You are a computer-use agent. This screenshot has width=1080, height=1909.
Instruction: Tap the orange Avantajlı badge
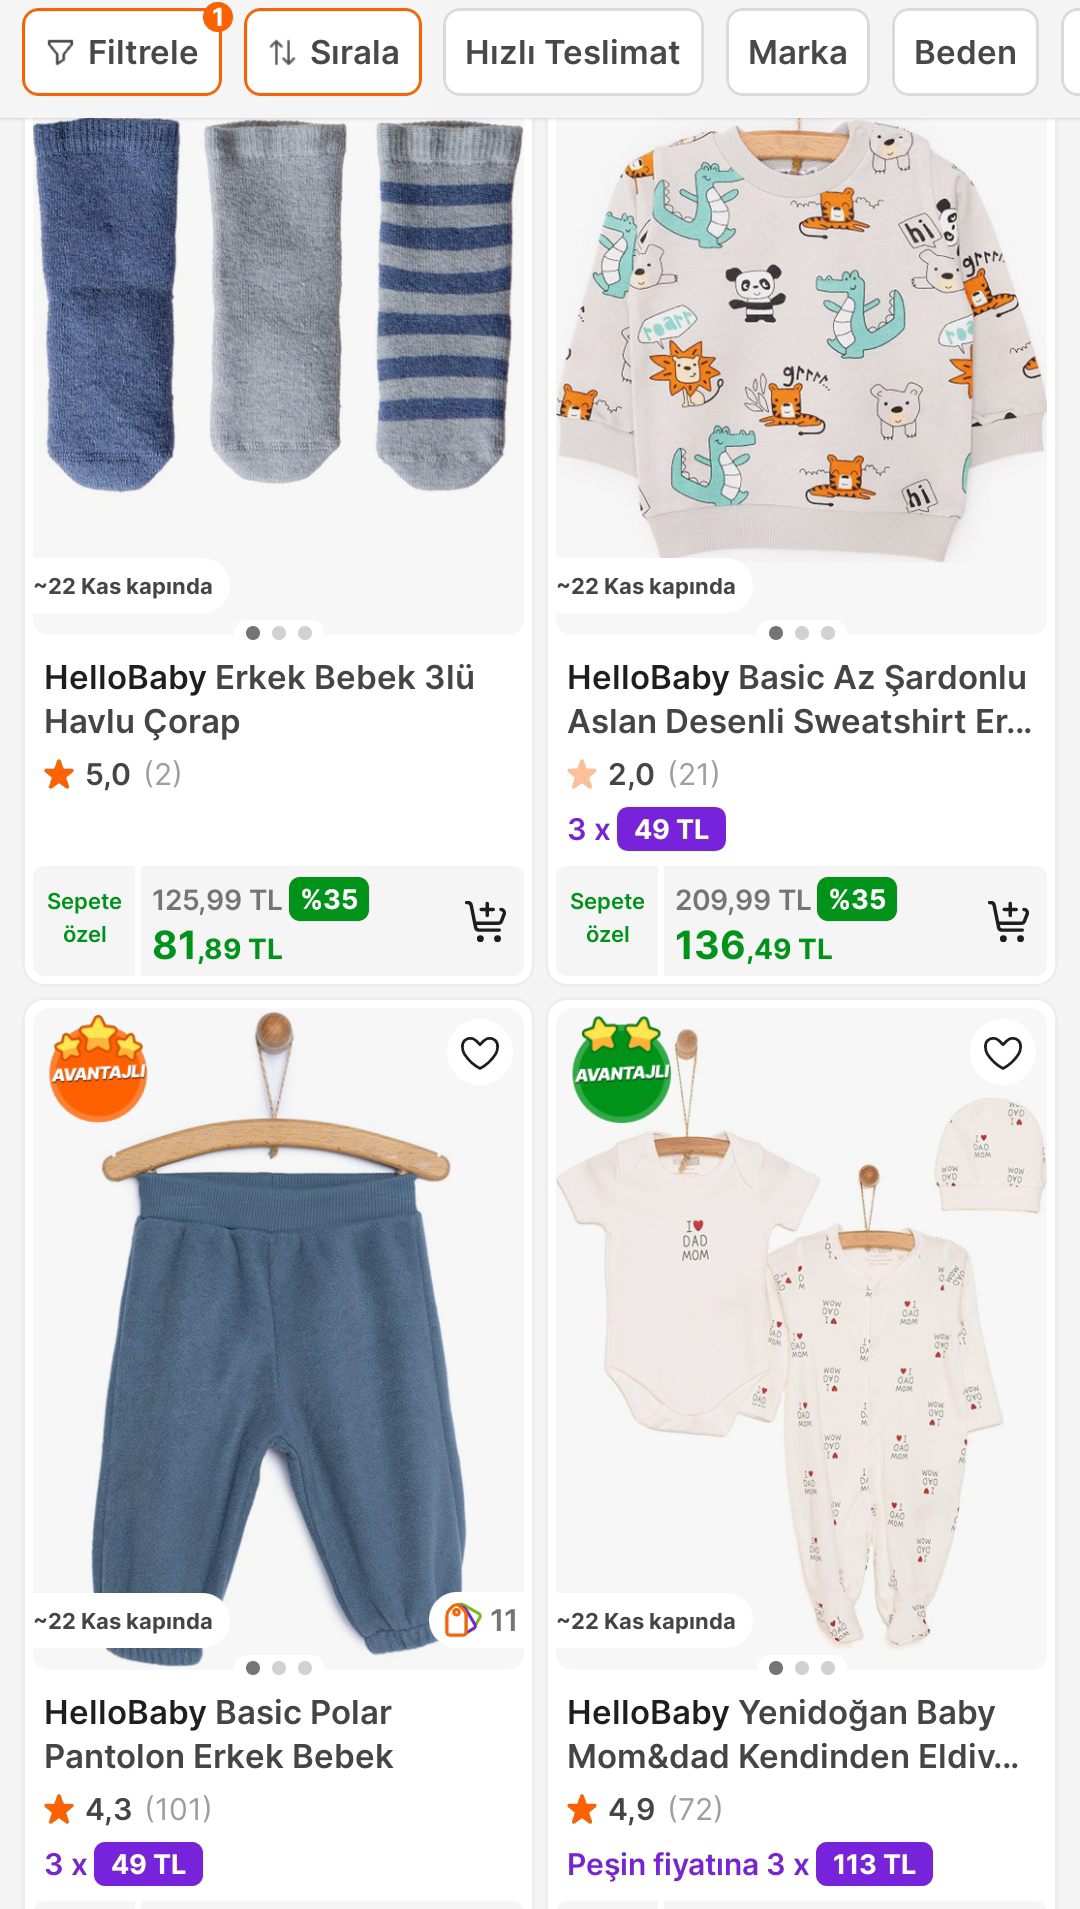point(98,1068)
